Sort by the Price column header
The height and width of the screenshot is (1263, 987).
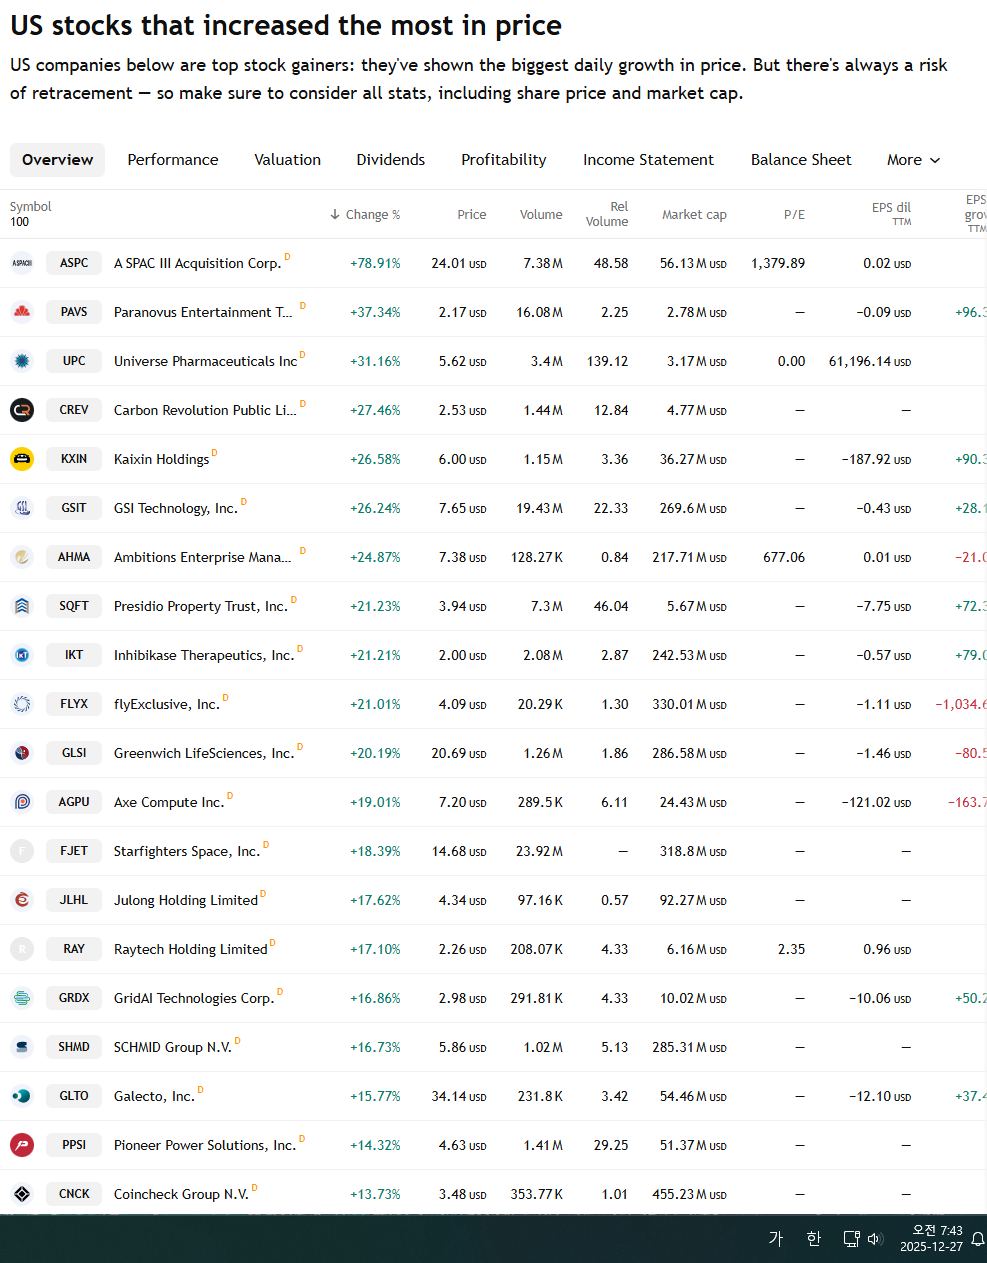(x=472, y=215)
